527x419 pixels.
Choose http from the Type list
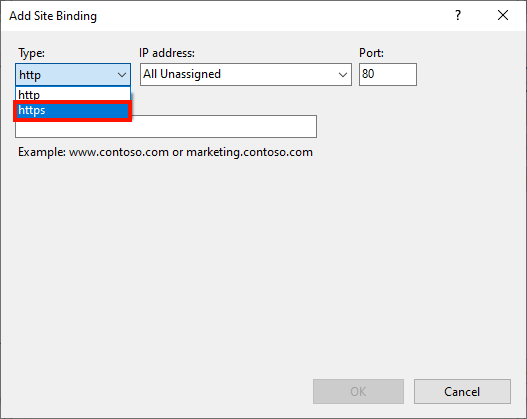[x=73, y=95]
